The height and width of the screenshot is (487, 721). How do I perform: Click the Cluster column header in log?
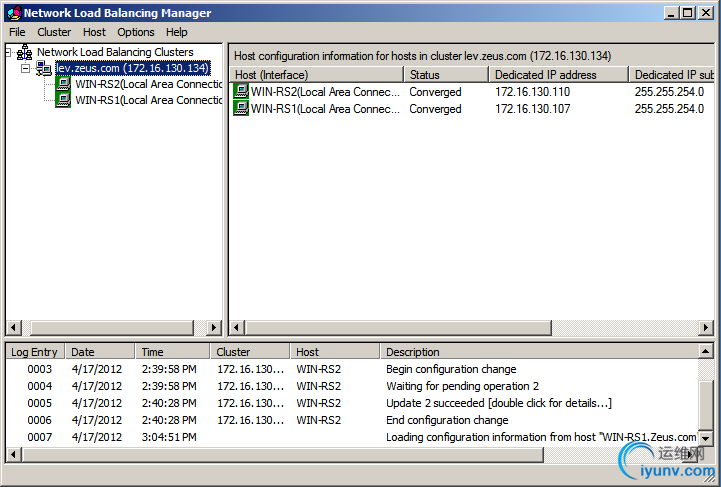point(250,352)
